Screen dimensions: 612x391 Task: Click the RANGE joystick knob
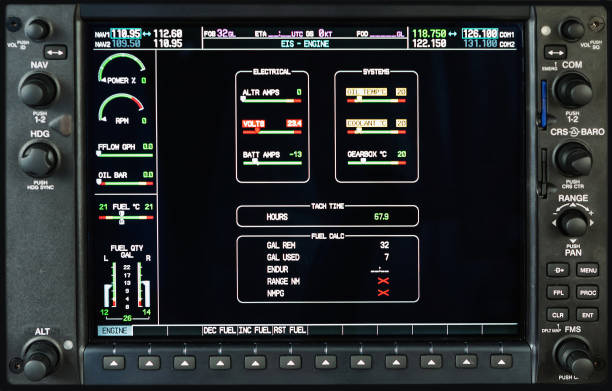click(x=573, y=223)
